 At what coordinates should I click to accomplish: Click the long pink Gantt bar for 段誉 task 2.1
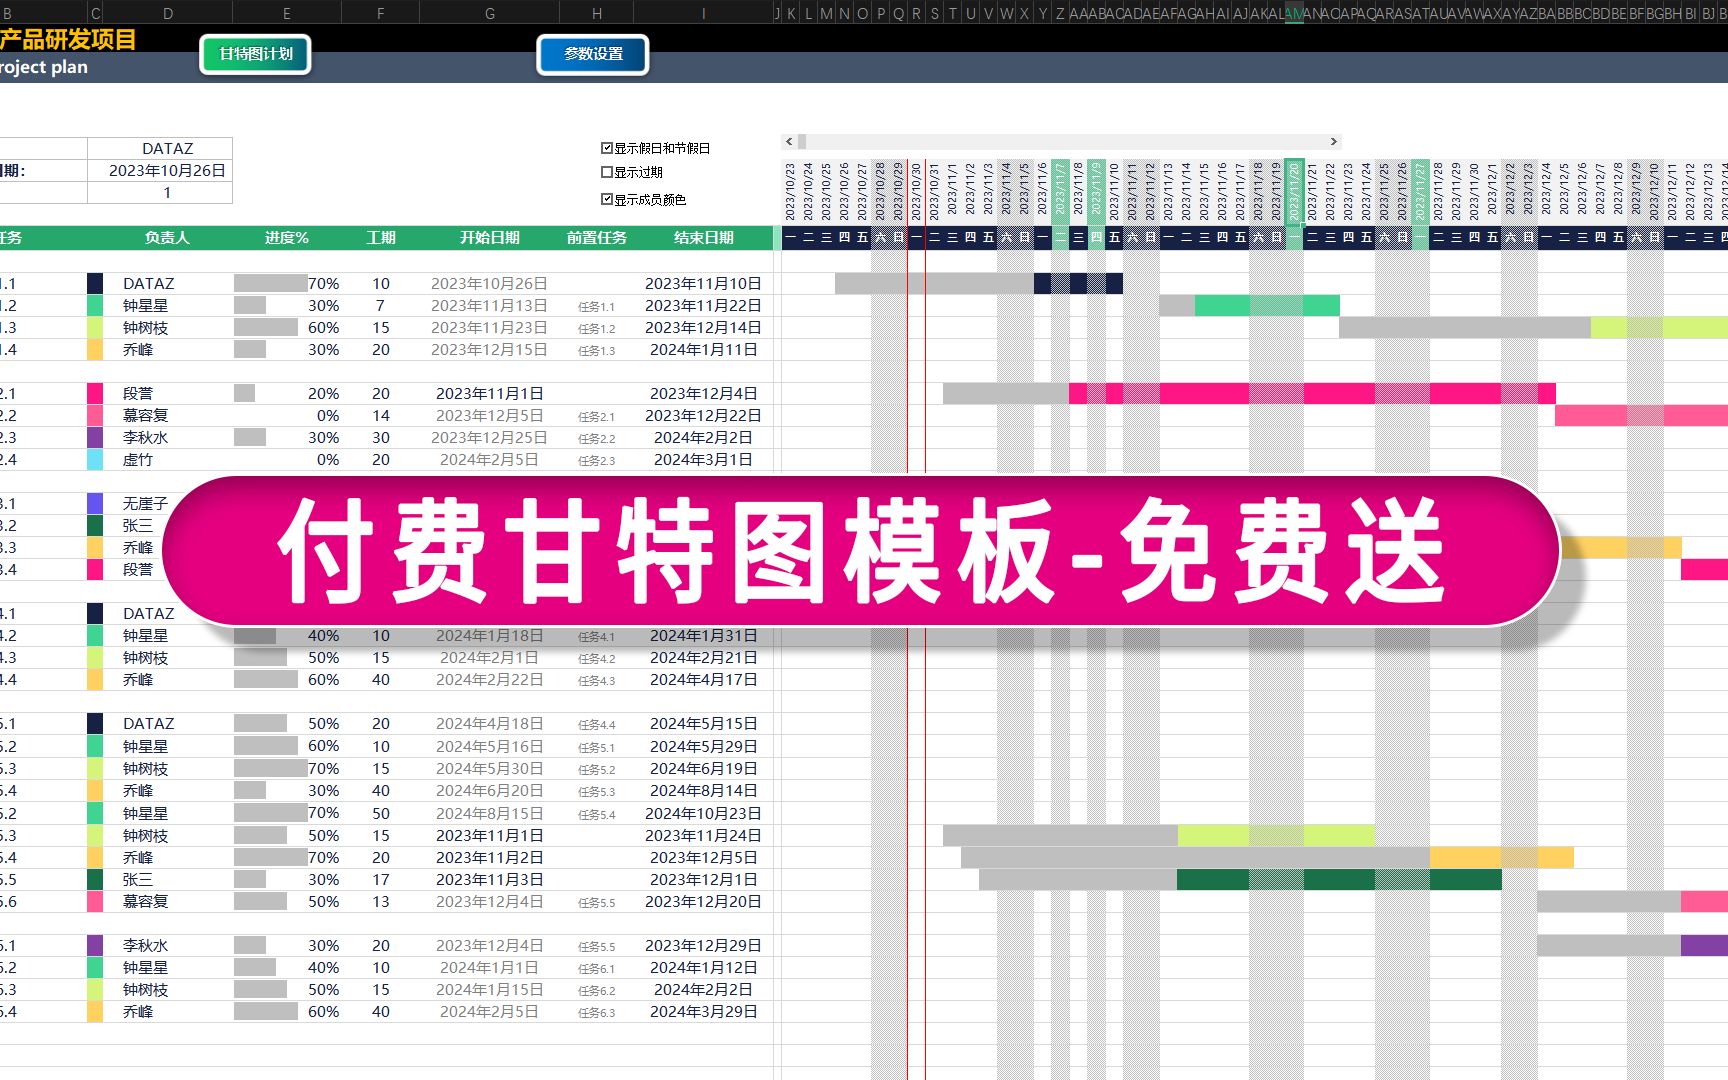pyautogui.click(x=1312, y=394)
